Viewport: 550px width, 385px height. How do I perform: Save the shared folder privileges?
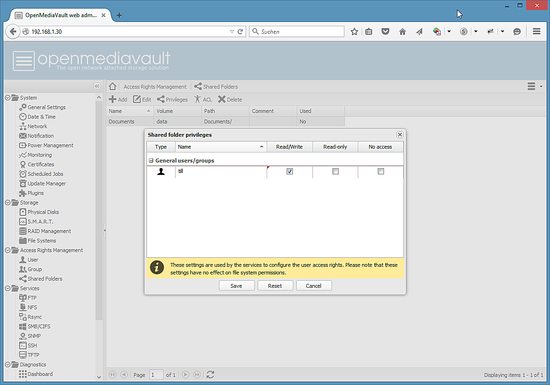(236, 286)
